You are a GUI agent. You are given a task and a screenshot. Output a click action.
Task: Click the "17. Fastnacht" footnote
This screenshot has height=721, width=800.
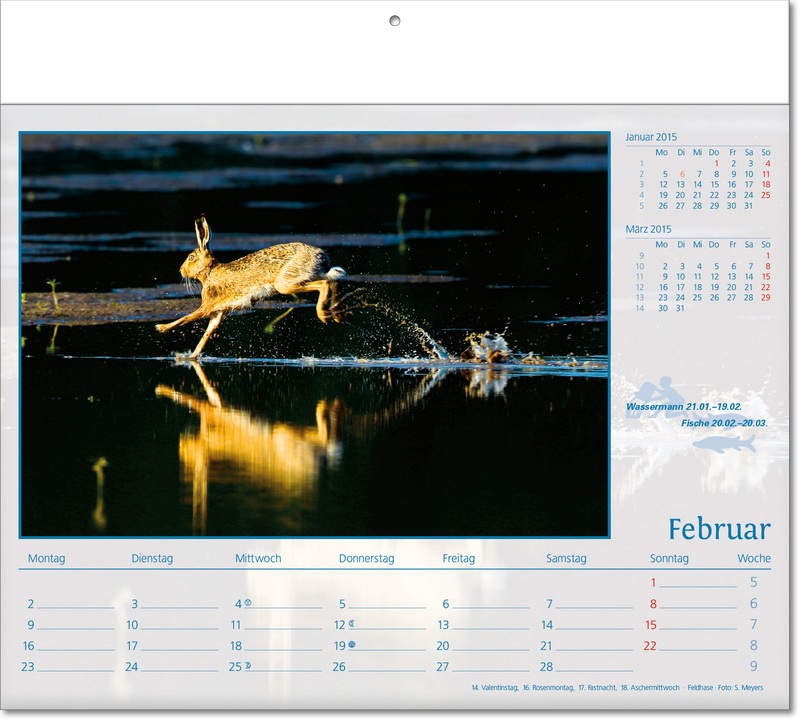pos(597,688)
